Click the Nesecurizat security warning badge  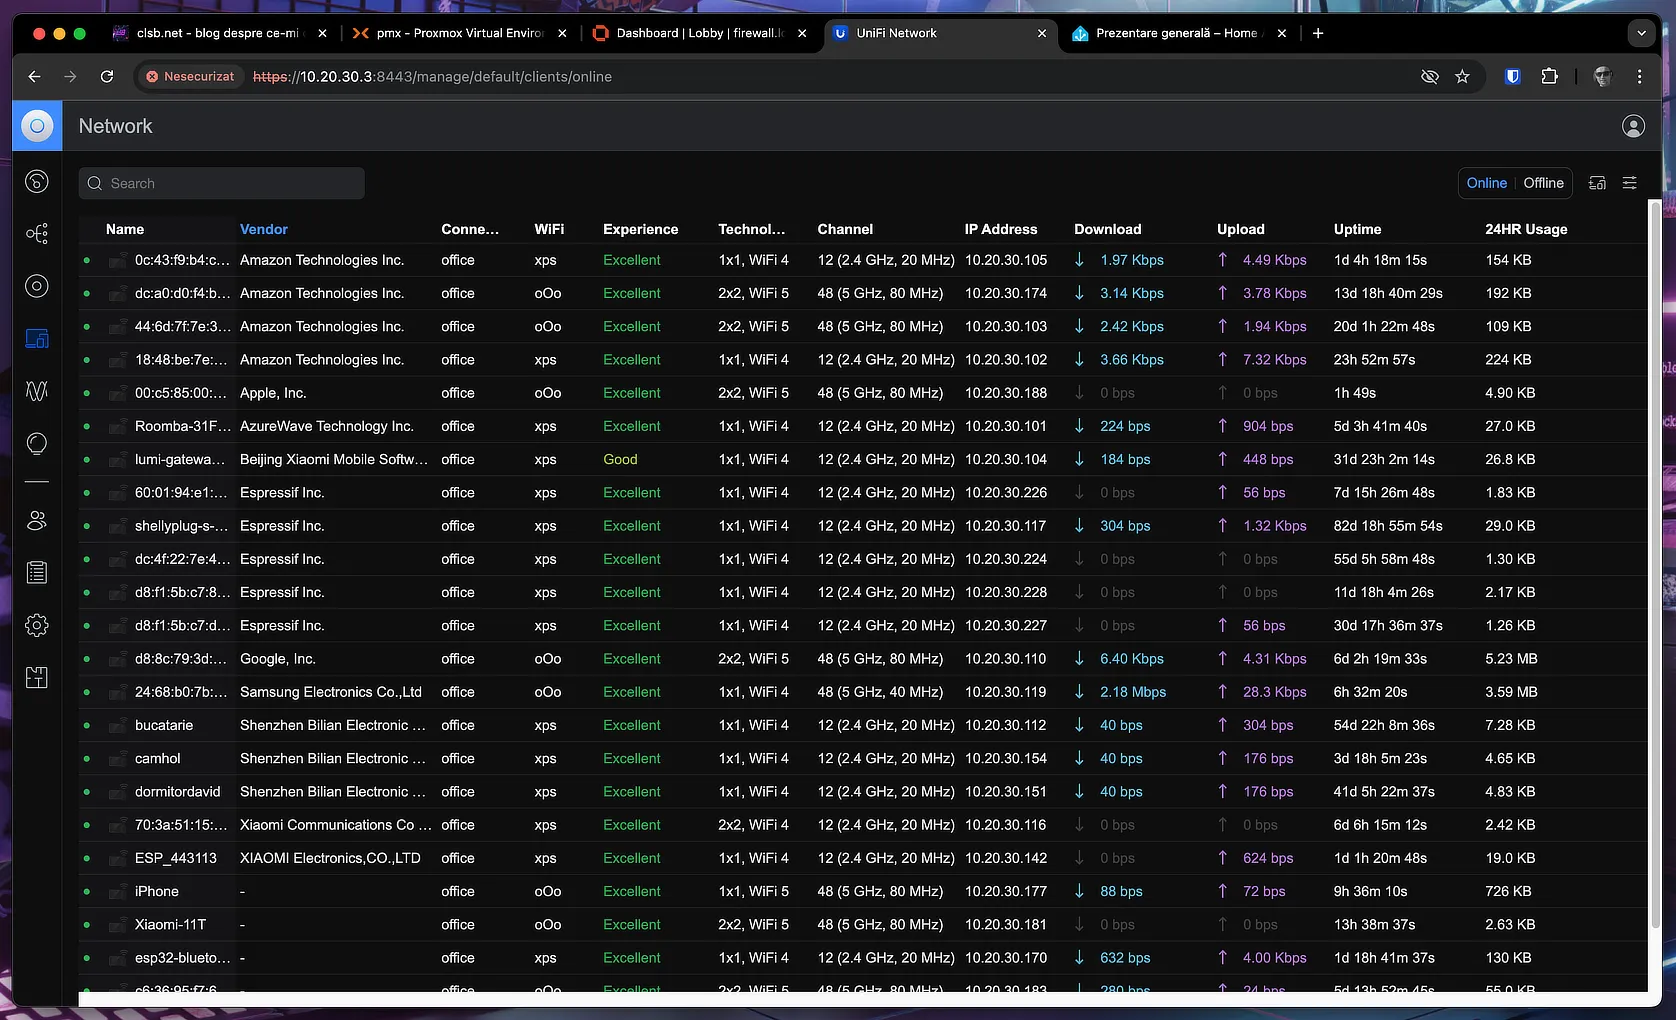(x=190, y=76)
